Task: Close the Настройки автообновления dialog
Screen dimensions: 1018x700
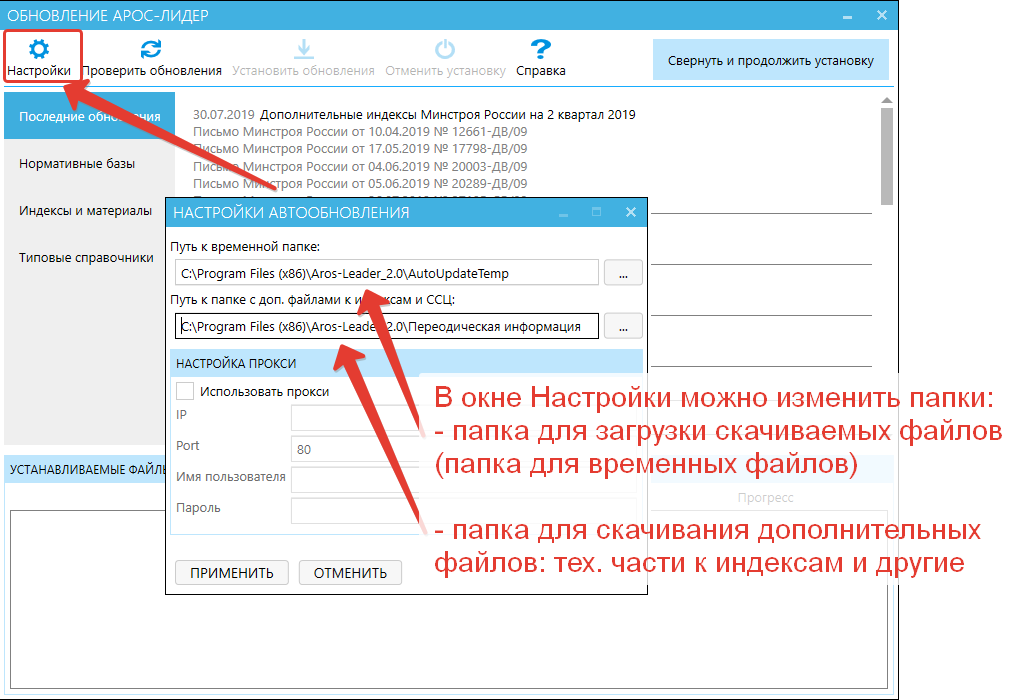Action: pyautogui.click(x=630, y=212)
